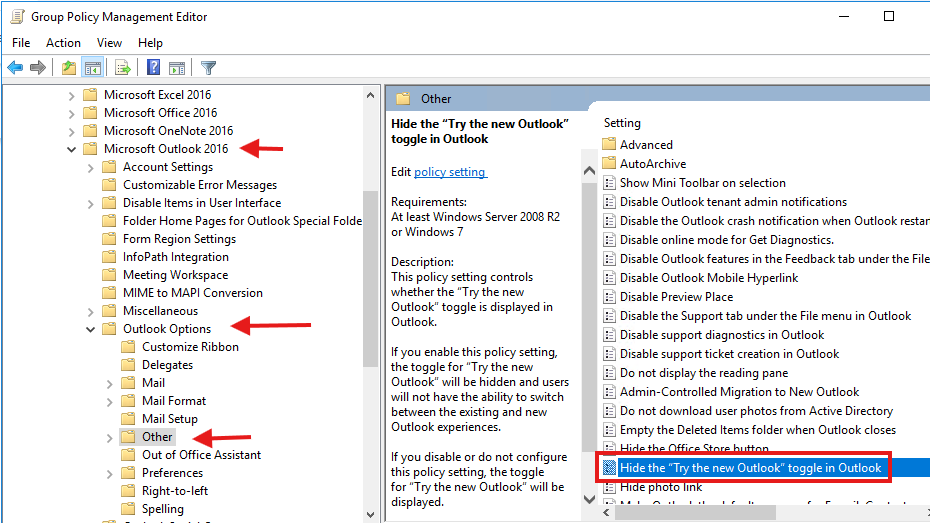
Task: Toggle the show/hide console tree icon
Action: [x=93, y=68]
